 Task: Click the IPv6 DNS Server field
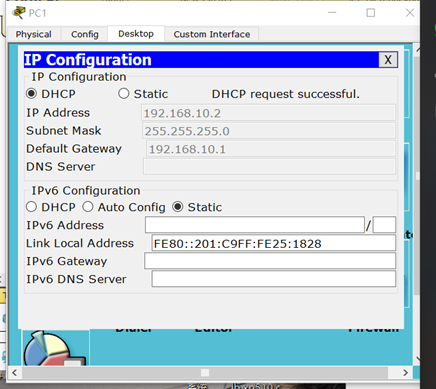(x=273, y=279)
